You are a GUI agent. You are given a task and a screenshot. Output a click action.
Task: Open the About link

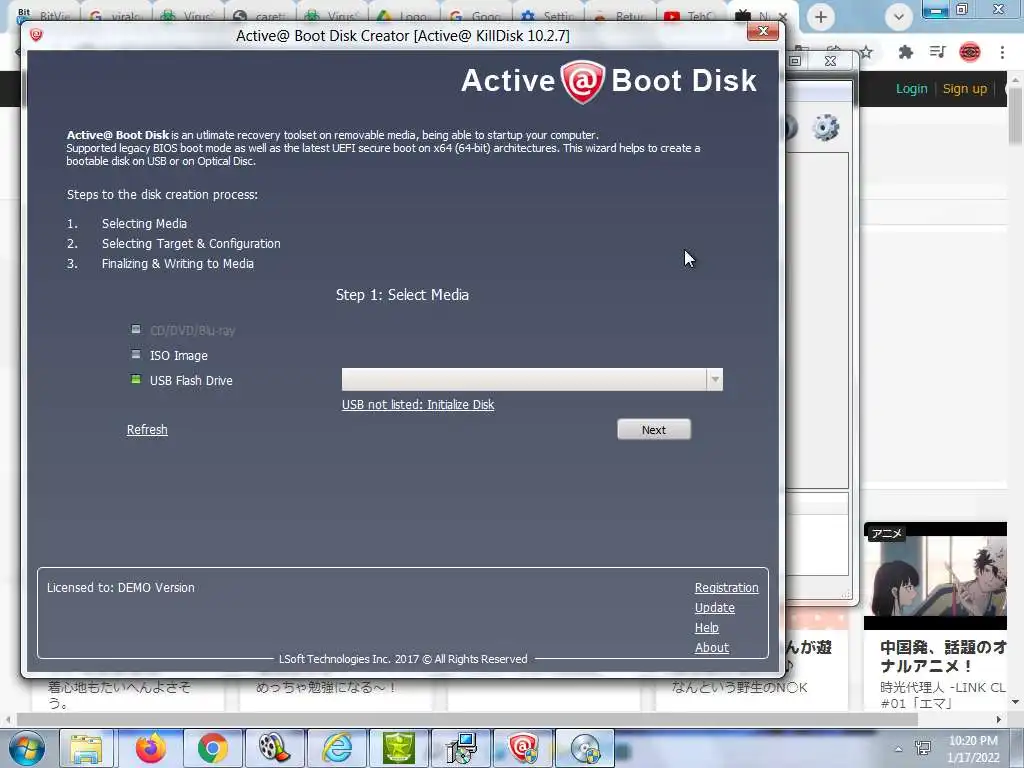[711, 648]
